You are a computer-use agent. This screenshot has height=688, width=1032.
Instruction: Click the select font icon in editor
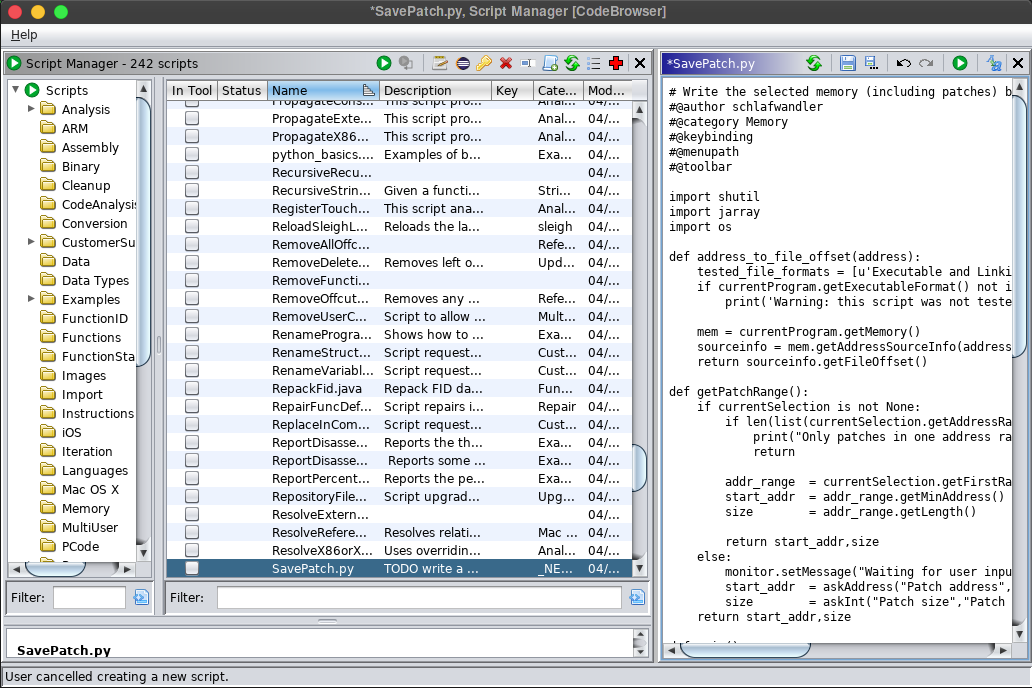[x=994, y=63]
